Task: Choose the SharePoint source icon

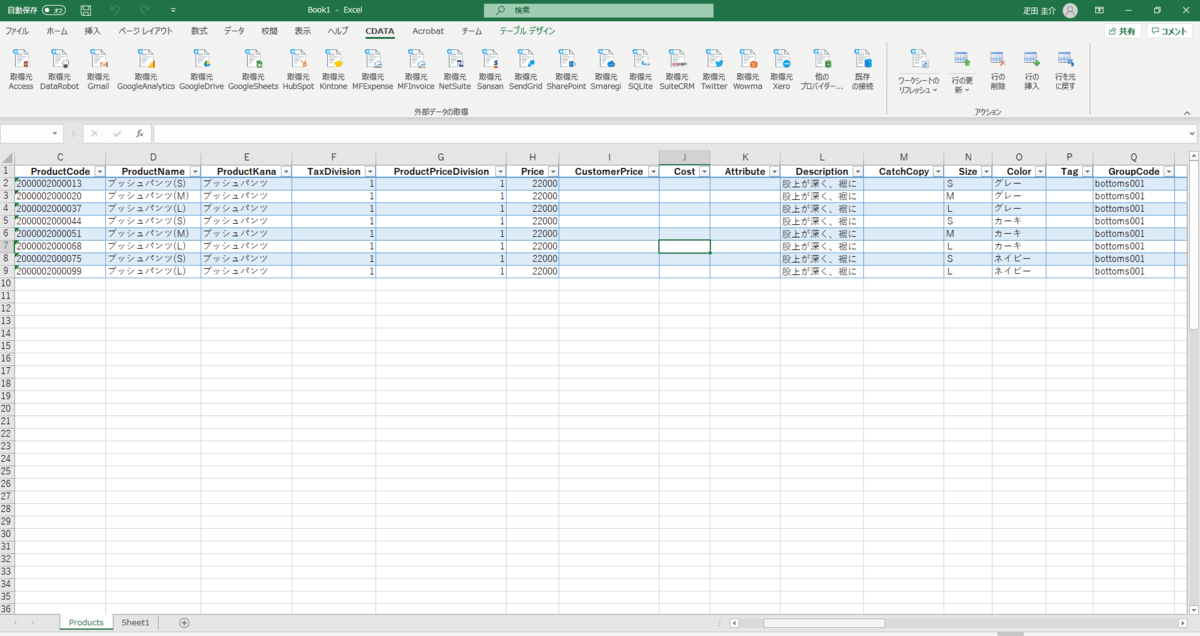Action: click(566, 60)
